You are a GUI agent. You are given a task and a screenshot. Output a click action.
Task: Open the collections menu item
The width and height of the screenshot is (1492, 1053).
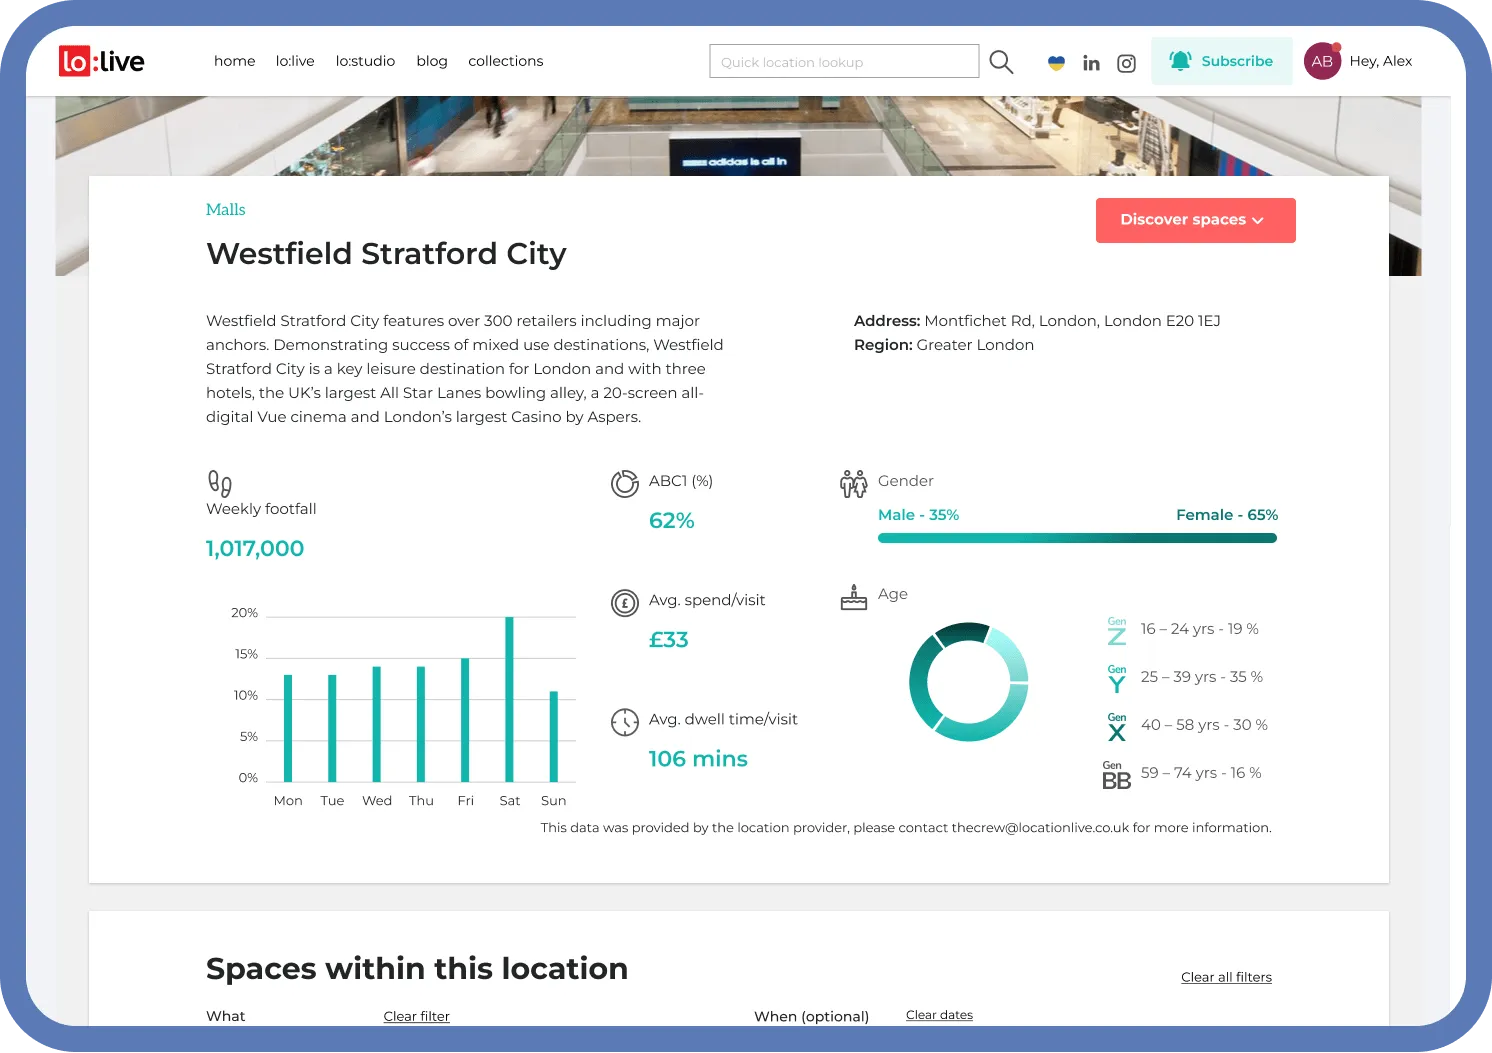point(506,61)
